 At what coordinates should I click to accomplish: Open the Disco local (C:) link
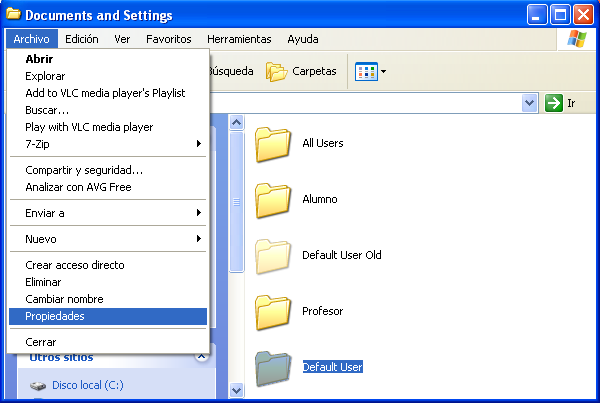[86, 385]
